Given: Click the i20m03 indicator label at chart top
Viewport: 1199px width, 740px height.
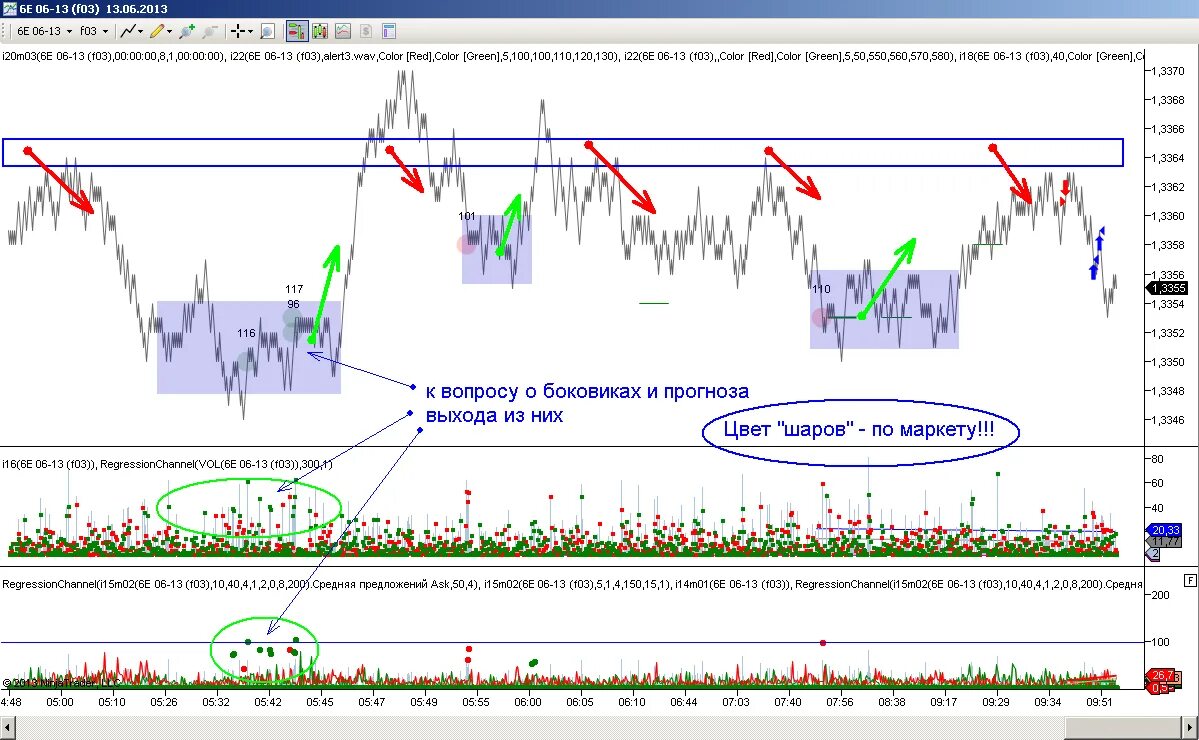Looking at the screenshot, I should click(x=113, y=56).
